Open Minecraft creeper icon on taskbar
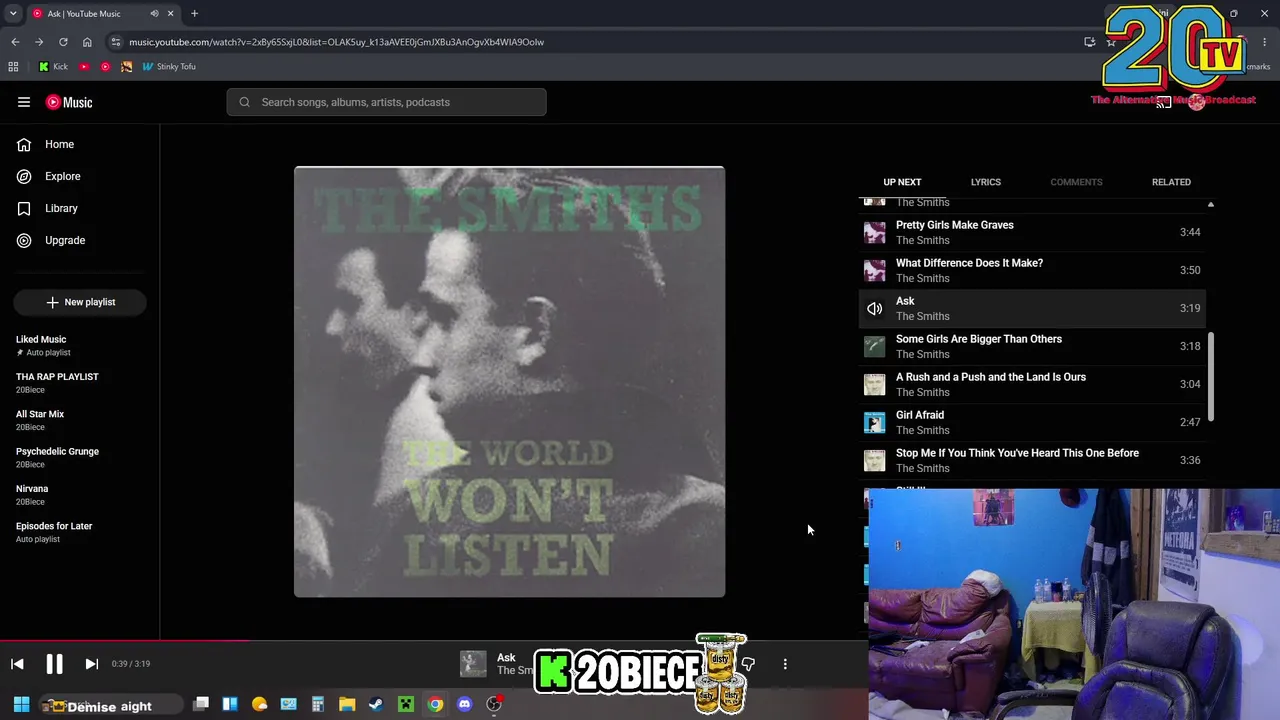Image resolution: width=1280 pixels, height=720 pixels. pos(406,704)
